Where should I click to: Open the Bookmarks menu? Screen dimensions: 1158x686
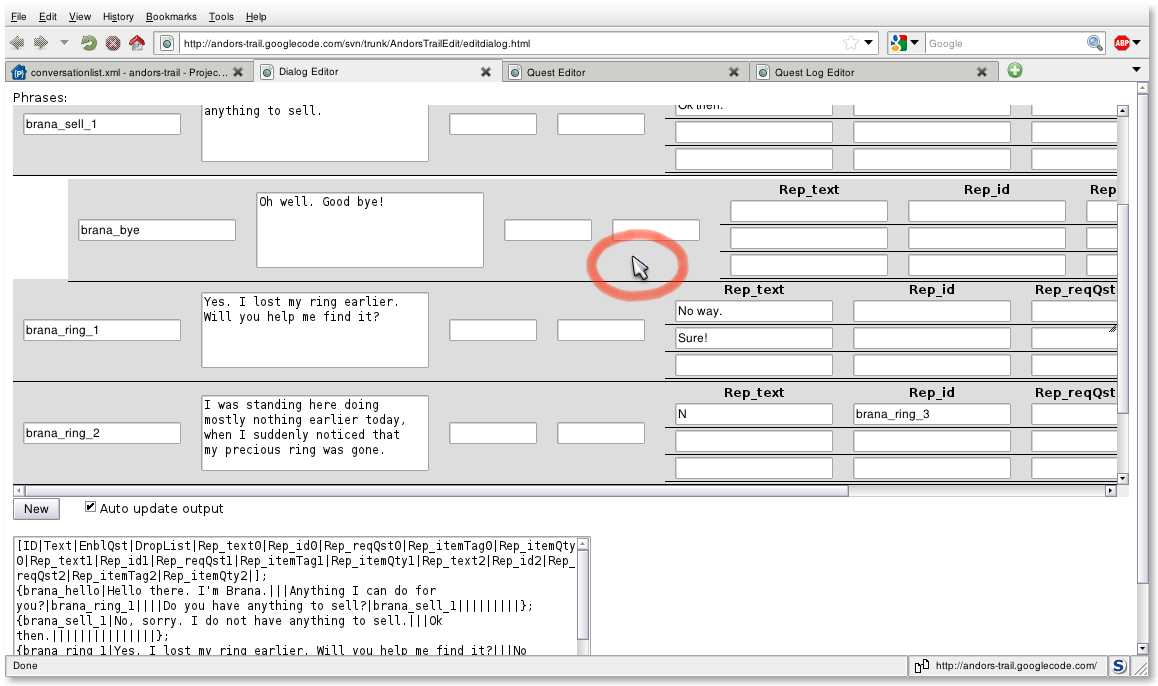tap(171, 16)
